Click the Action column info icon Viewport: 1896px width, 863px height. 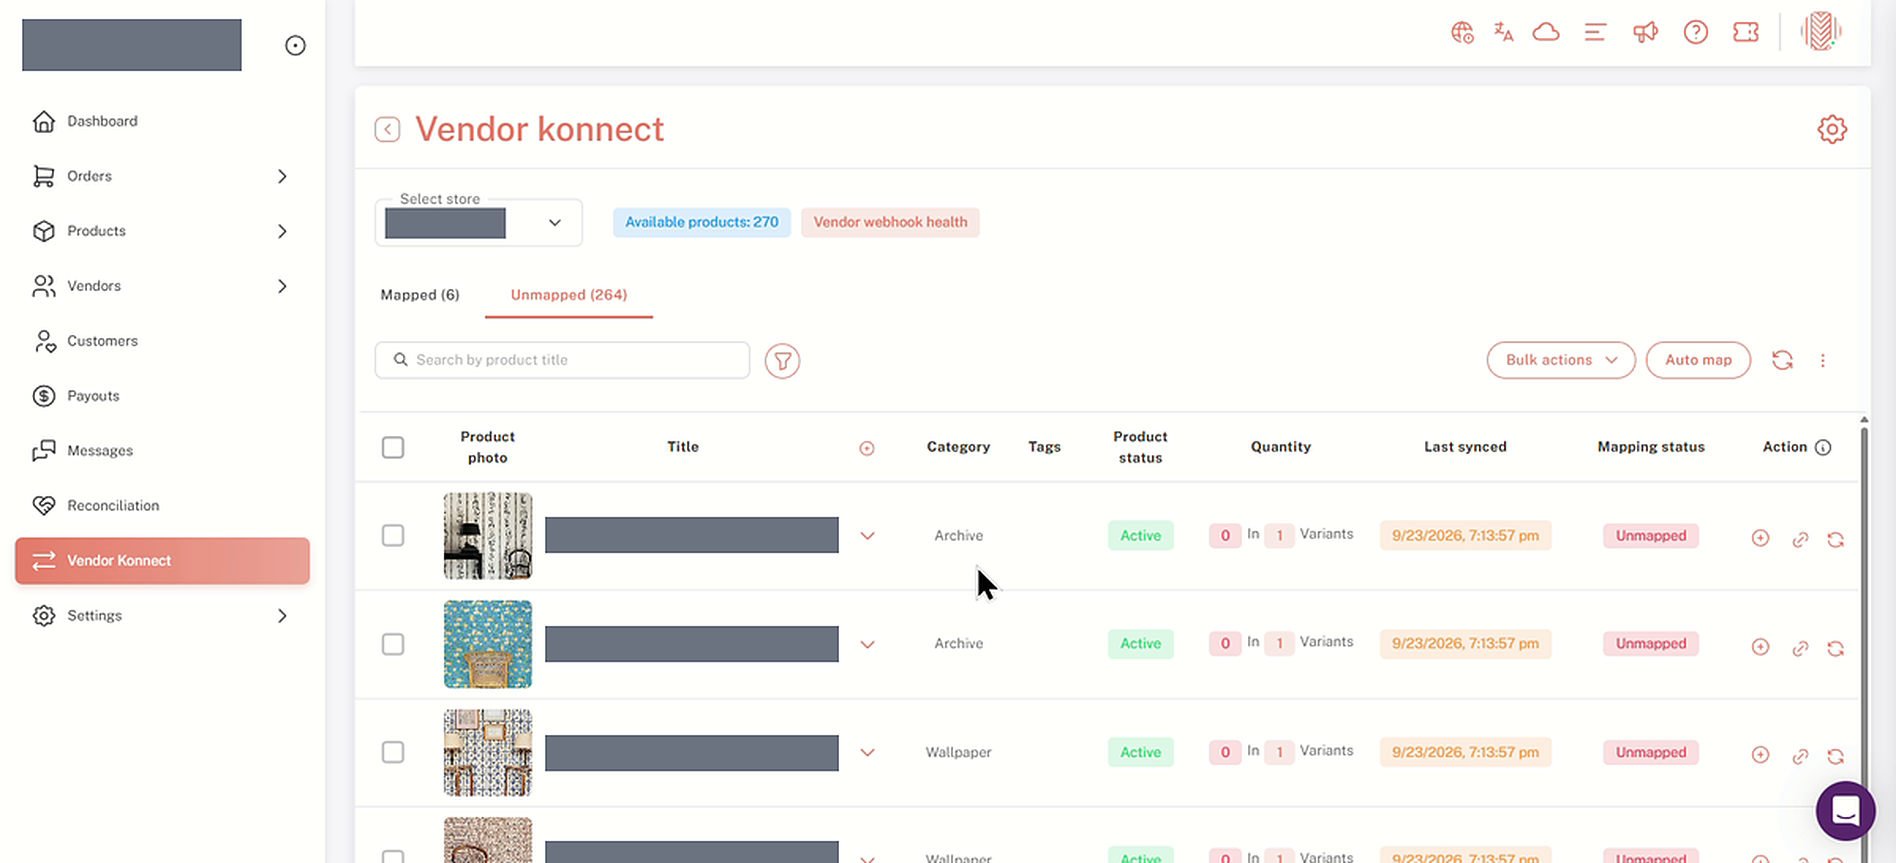point(1823,447)
